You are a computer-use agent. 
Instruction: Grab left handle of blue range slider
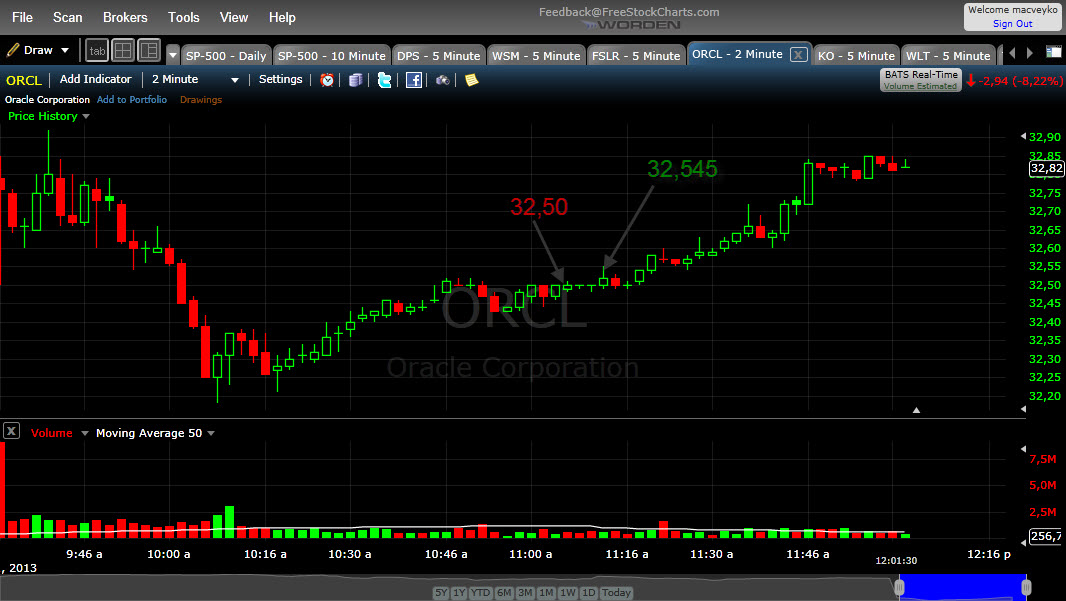(x=899, y=587)
